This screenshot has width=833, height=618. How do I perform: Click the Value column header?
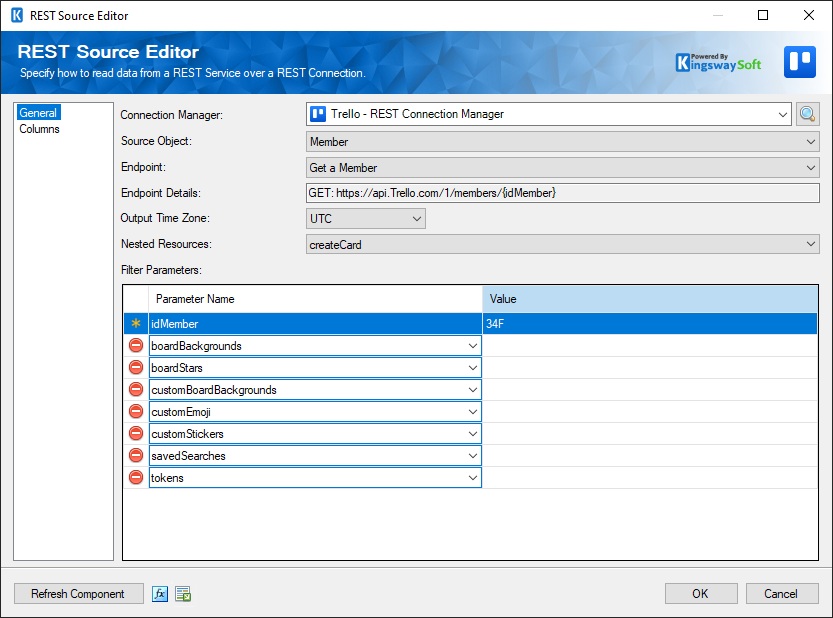pyautogui.click(x=650, y=299)
